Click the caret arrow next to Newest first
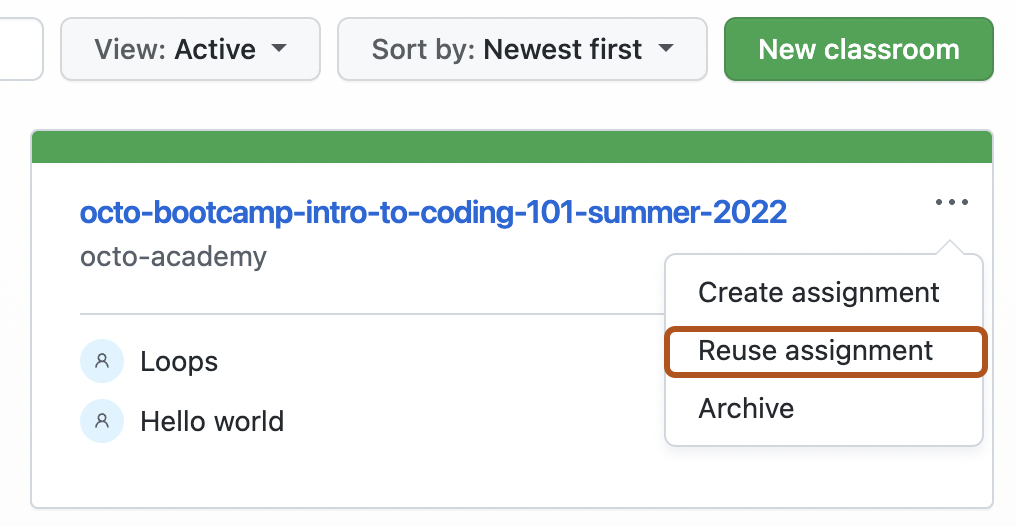Image resolution: width=1016 pixels, height=526 pixels. click(665, 48)
